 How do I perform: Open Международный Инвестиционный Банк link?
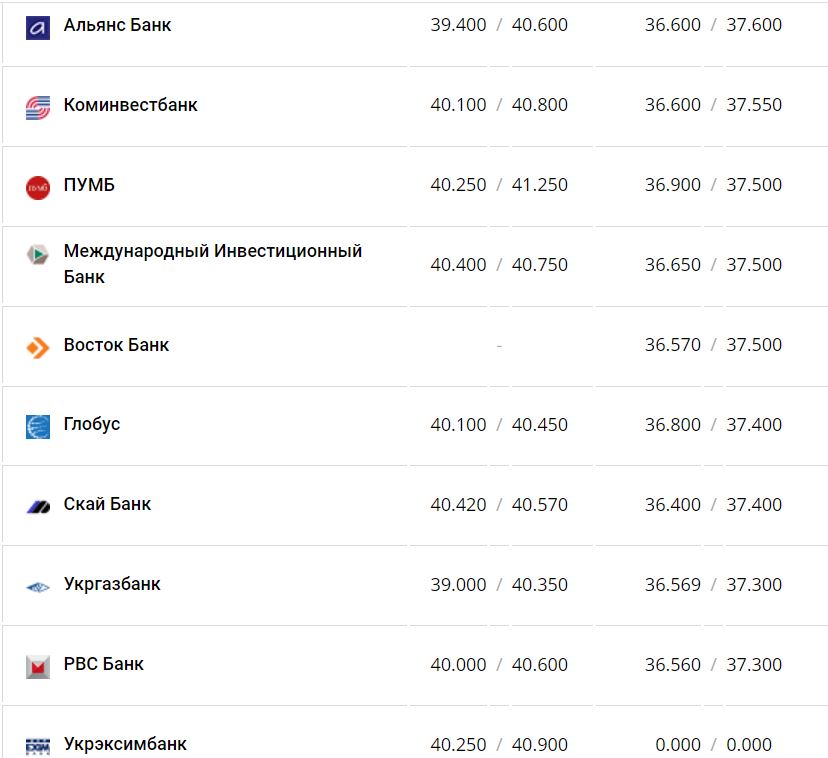click(x=212, y=252)
